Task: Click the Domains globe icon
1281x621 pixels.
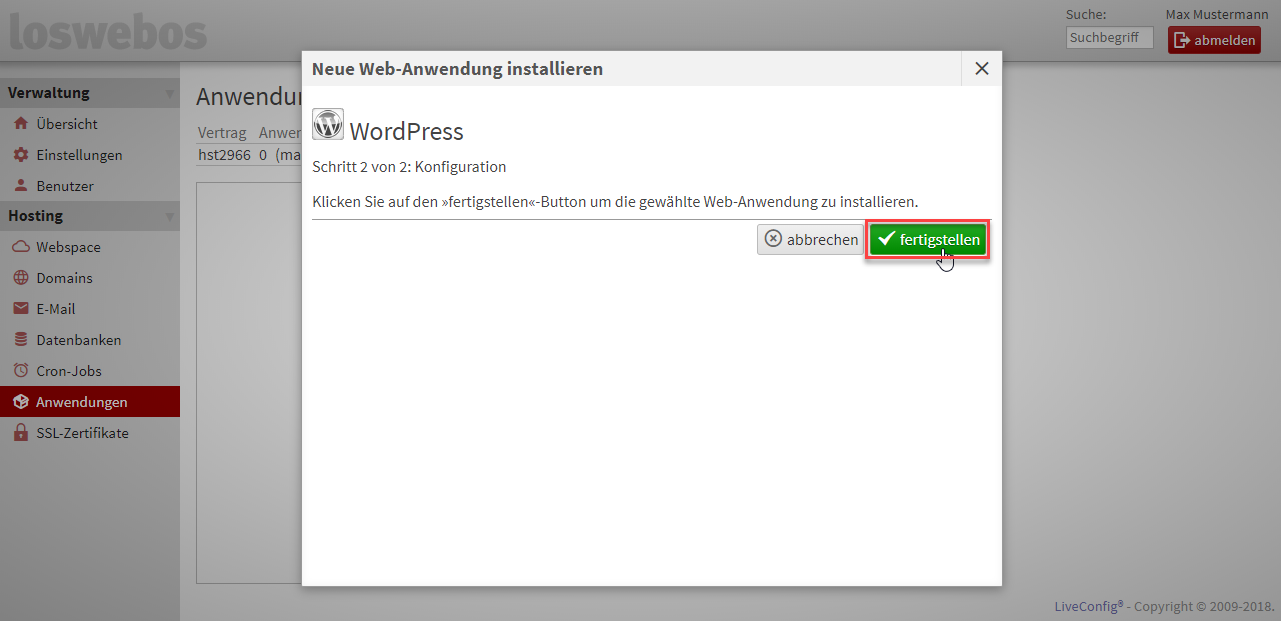Action: tap(20, 278)
